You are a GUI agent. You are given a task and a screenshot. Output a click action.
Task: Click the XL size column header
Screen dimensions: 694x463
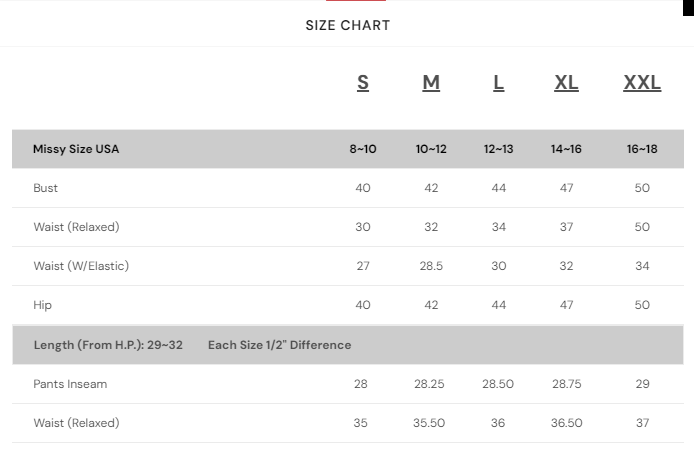click(566, 82)
